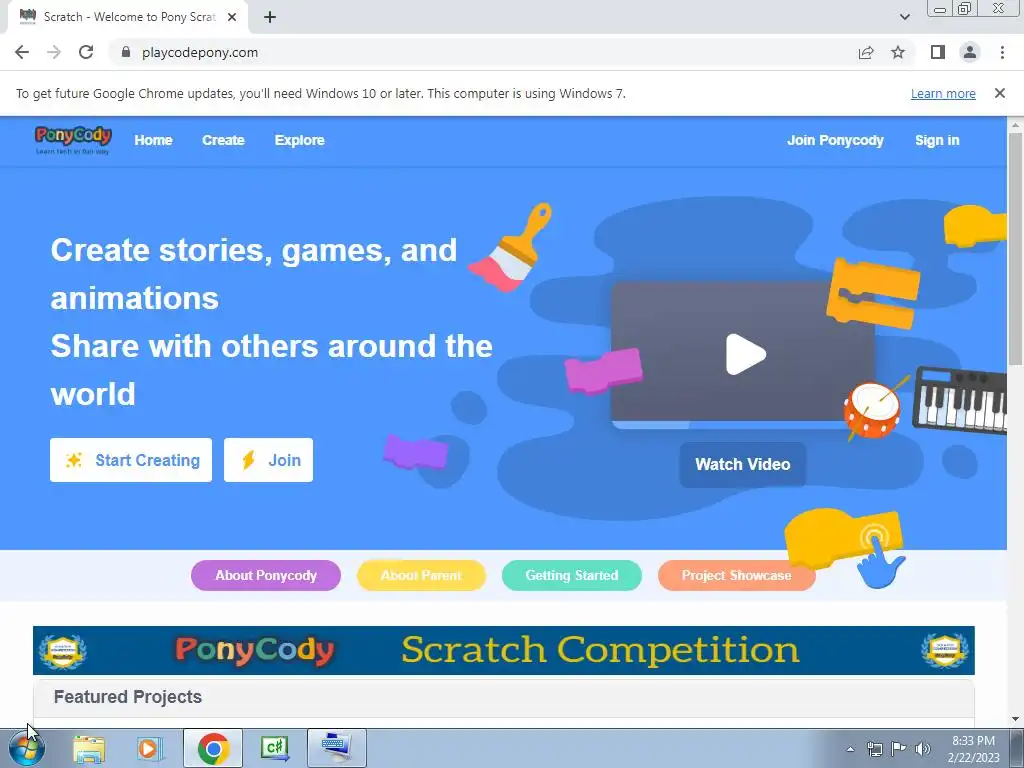This screenshot has height=768, width=1024.
Task: Dismiss the Chrome update notification bar
Action: (x=999, y=93)
